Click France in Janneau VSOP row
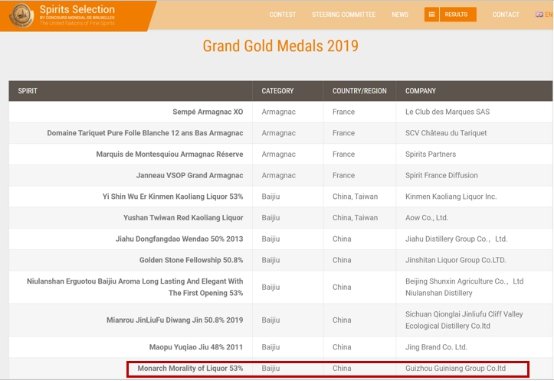The width and height of the screenshot is (554, 381). click(x=343, y=175)
